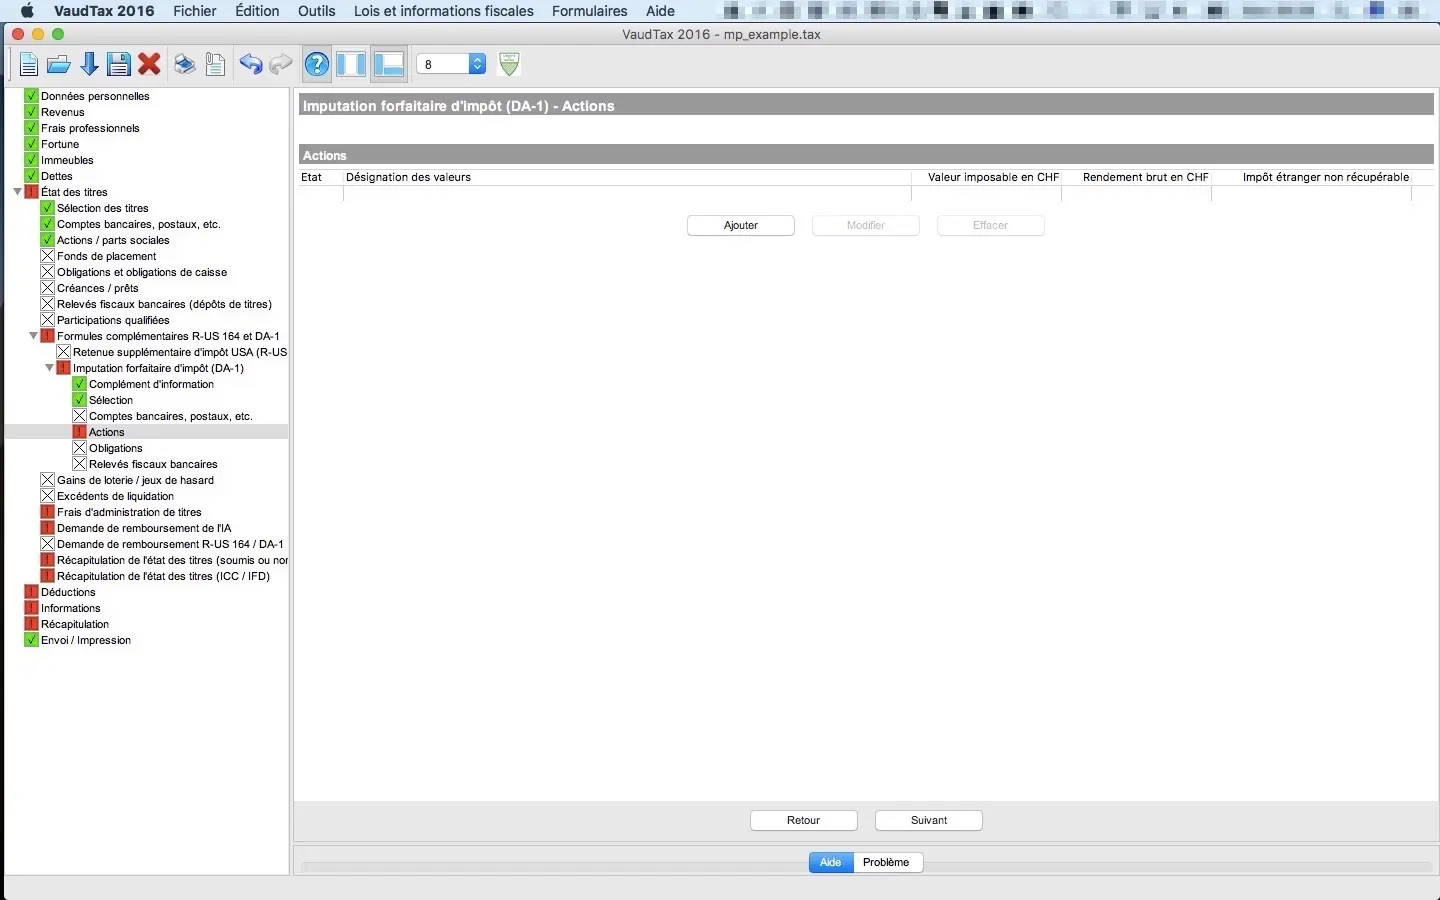Toggle the bottom panel layout icon
The image size is (1440, 900).
388,65
